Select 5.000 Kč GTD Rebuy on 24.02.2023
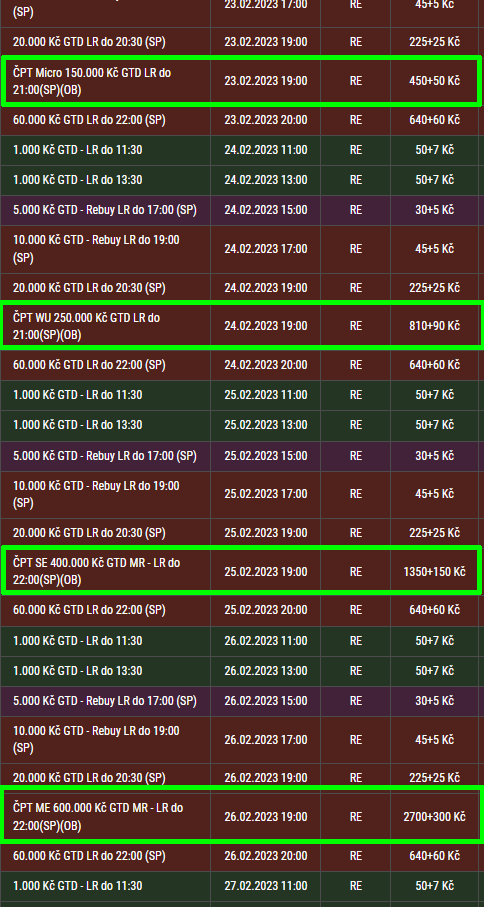Image resolution: width=484 pixels, height=907 pixels. [241, 210]
